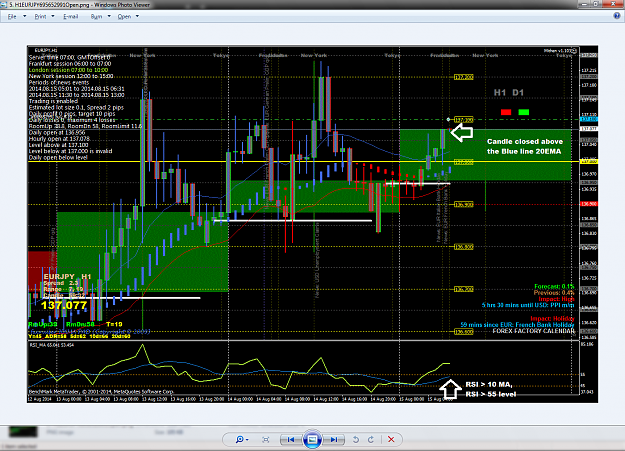
Task: Go to the previous image
Action: coord(291,439)
